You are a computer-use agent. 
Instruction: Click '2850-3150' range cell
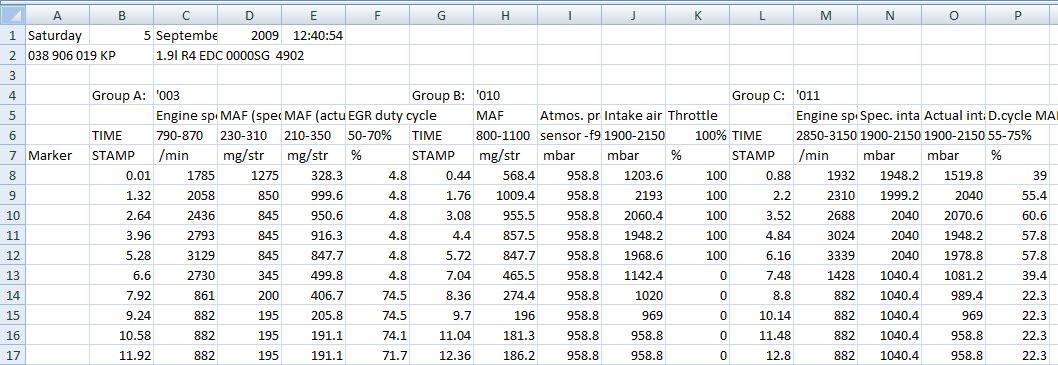point(825,136)
